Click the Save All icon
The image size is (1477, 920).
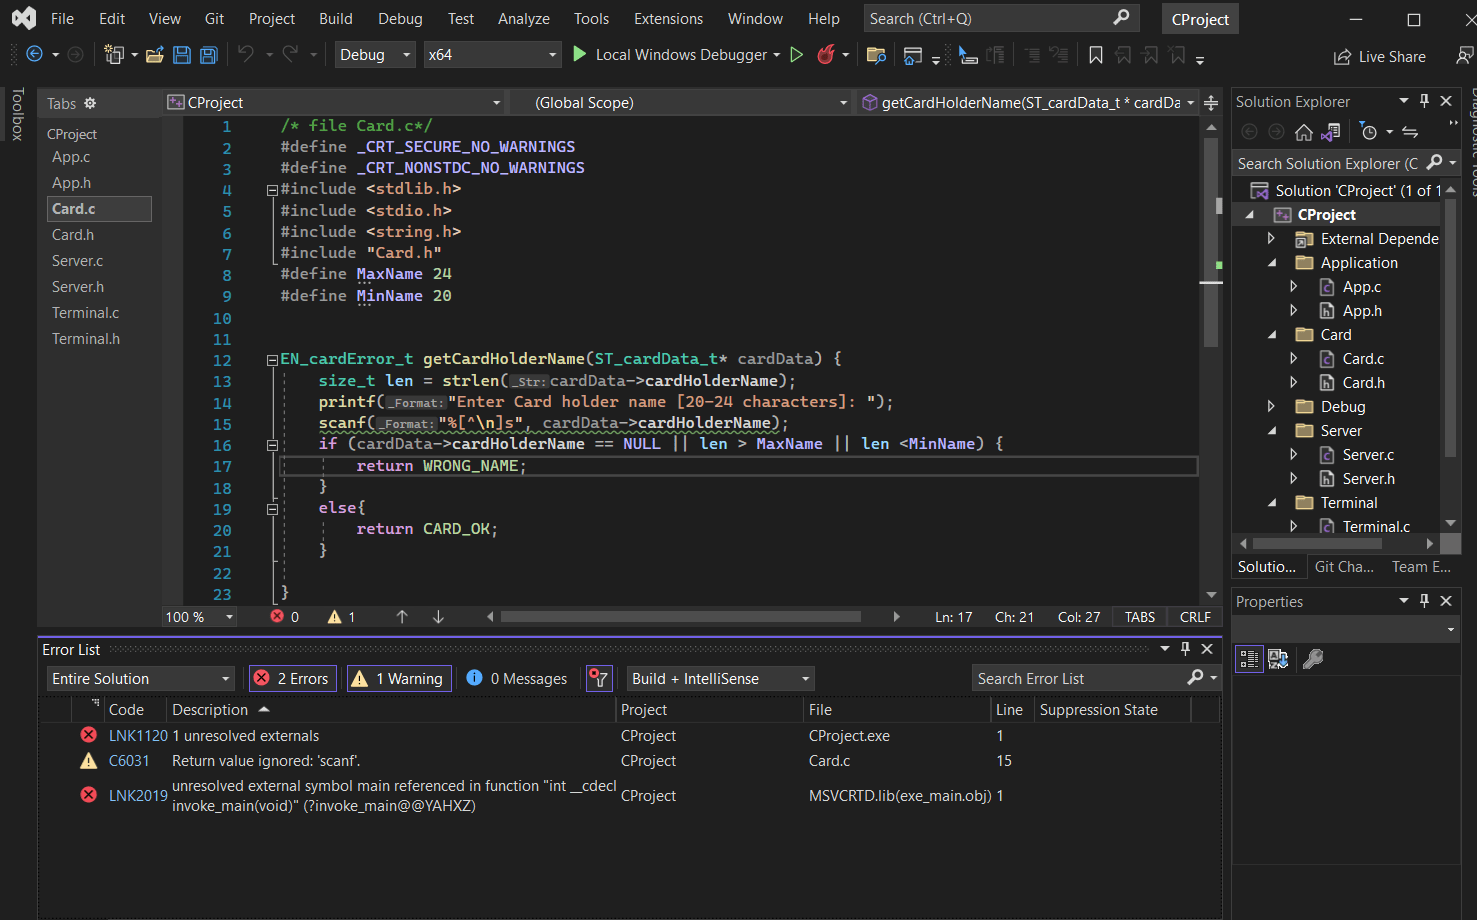208,55
